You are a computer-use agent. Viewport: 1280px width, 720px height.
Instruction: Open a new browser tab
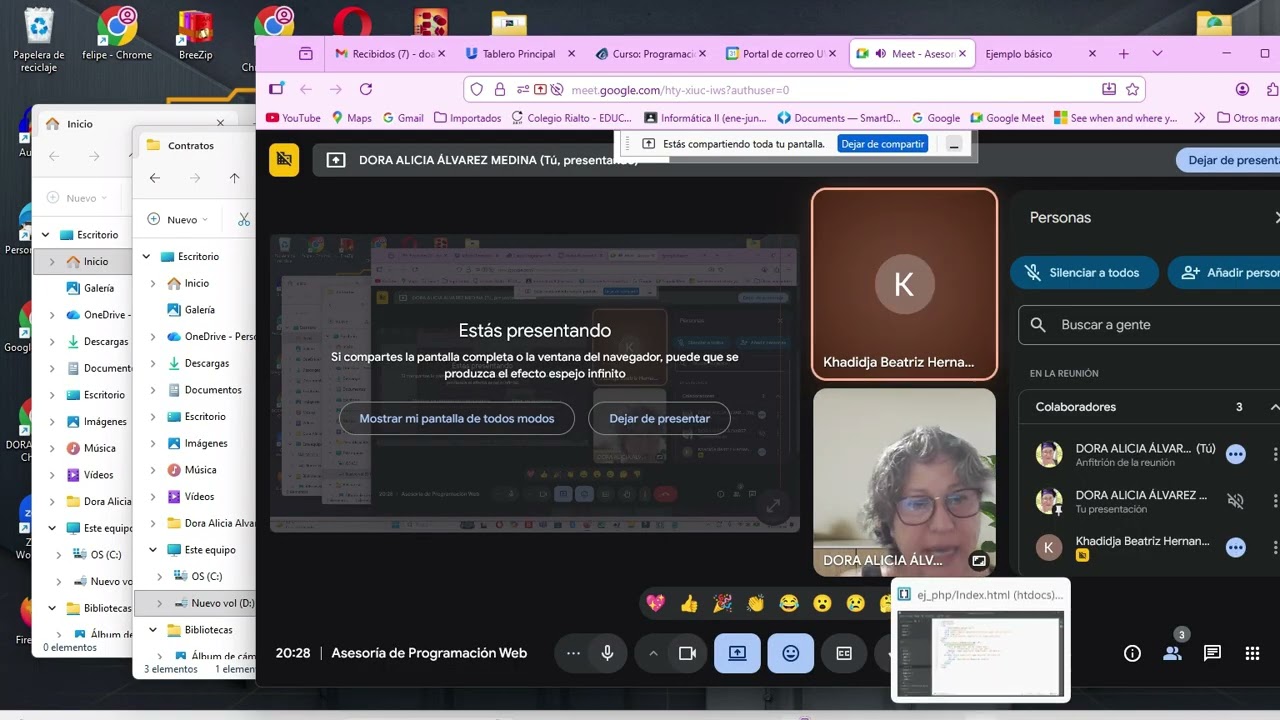(1124, 54)
